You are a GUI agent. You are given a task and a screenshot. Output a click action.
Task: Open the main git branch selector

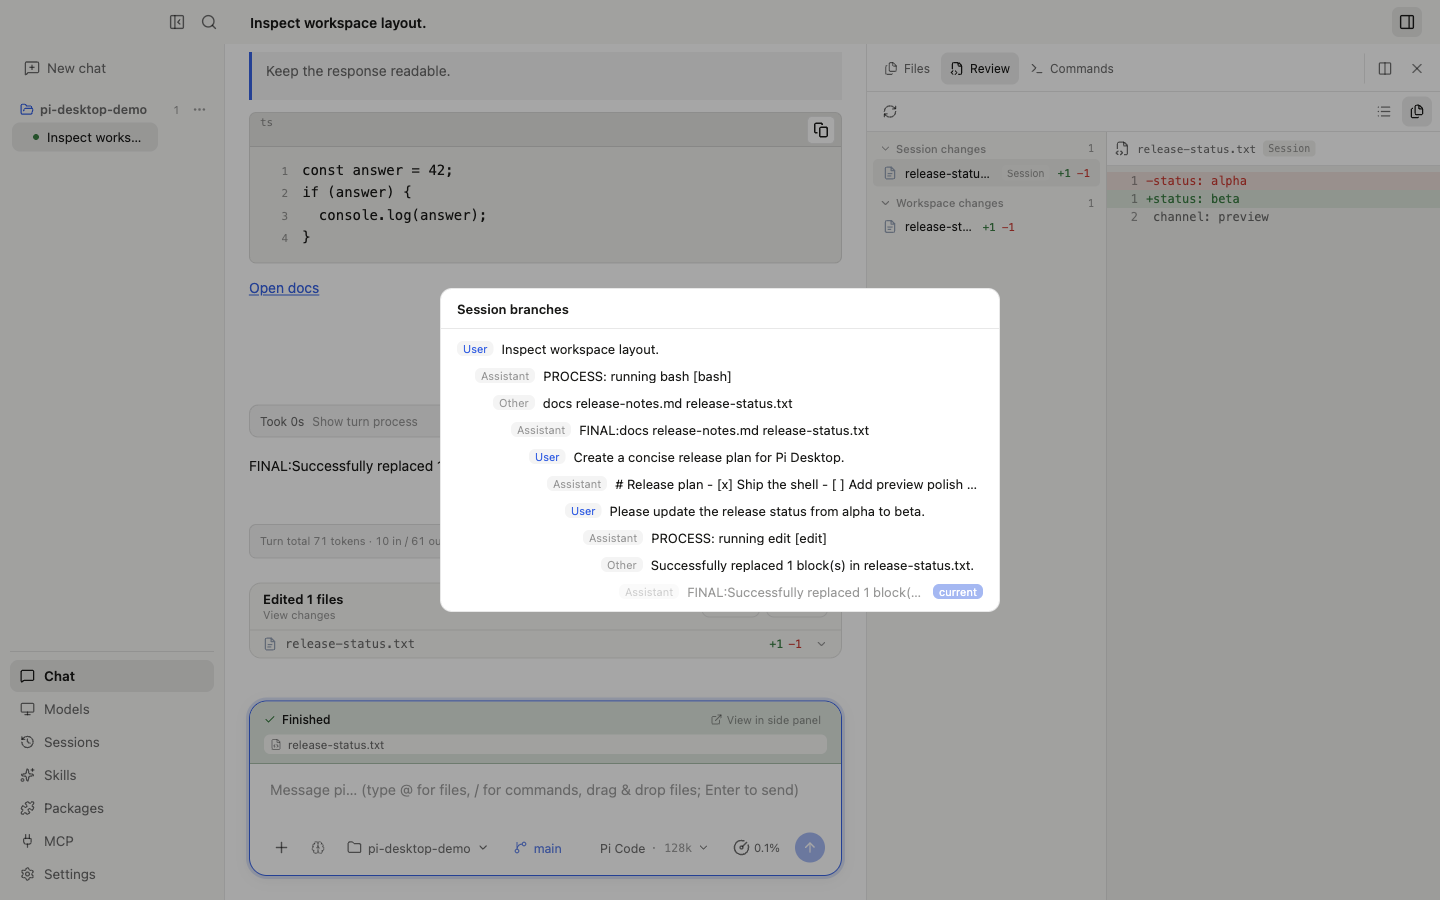(538, 848)
